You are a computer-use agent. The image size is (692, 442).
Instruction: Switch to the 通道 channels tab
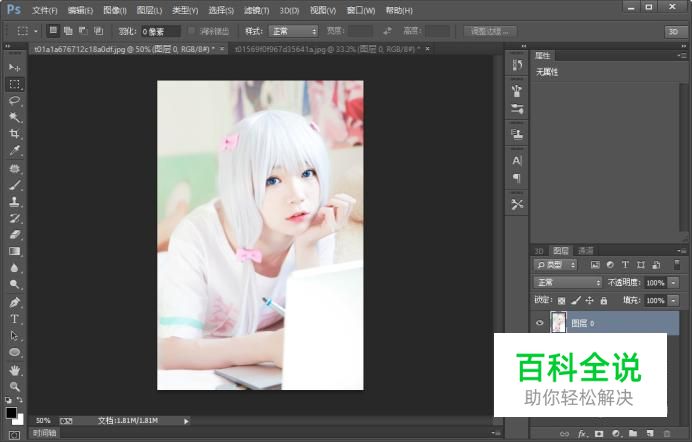click(x=586, y=250)
